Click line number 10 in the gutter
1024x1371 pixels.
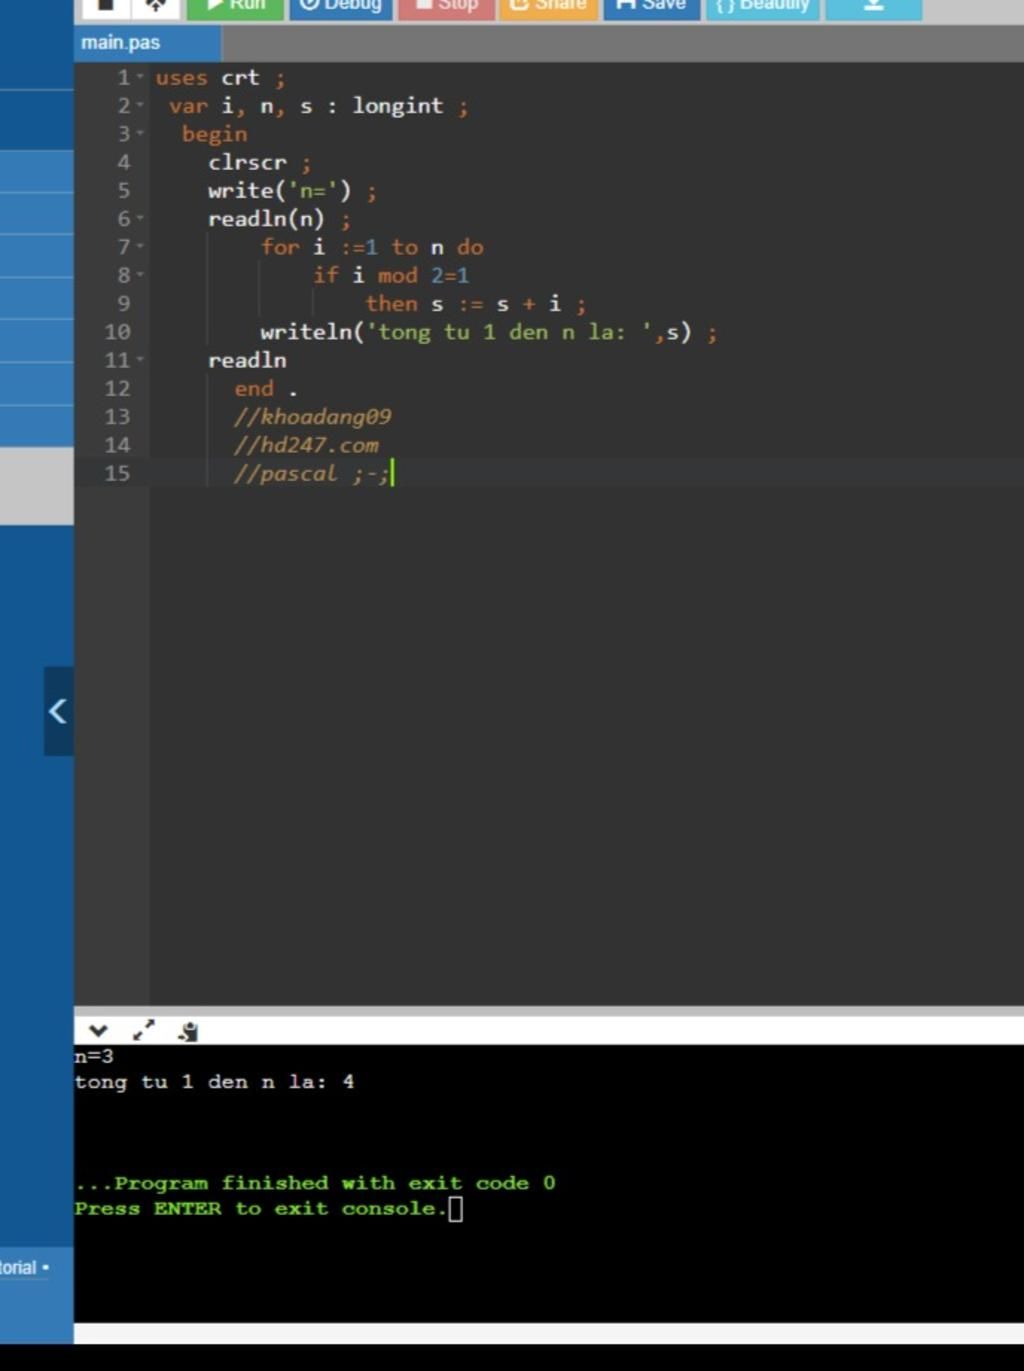[117, 332]
